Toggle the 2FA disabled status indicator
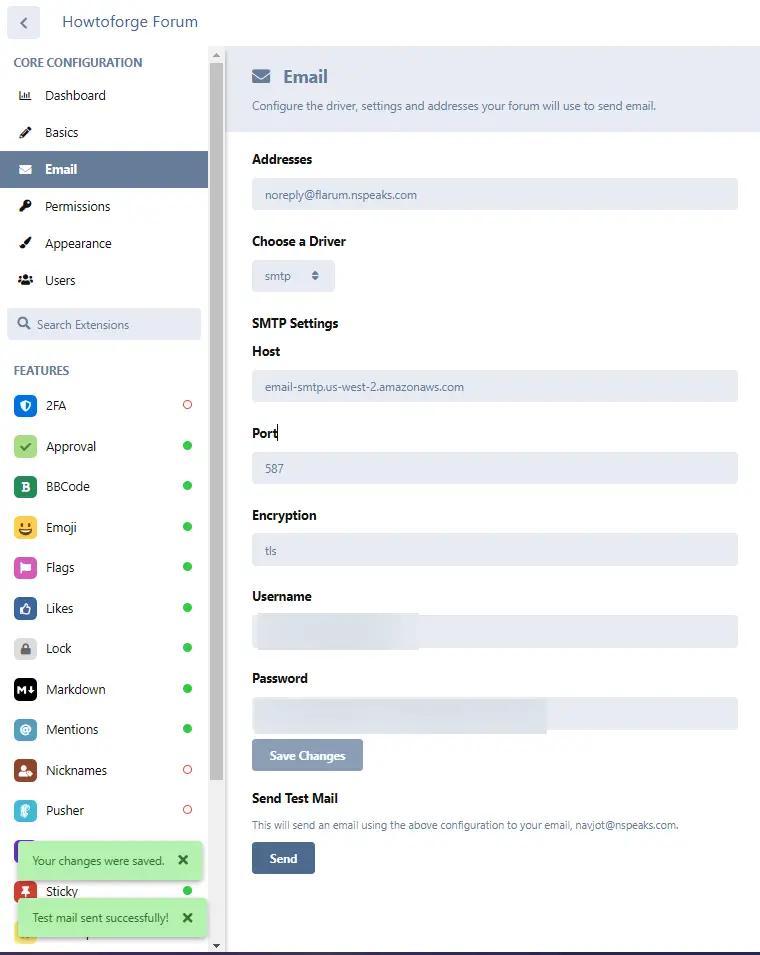The image size is (760, 955). (x=188, y=404)
